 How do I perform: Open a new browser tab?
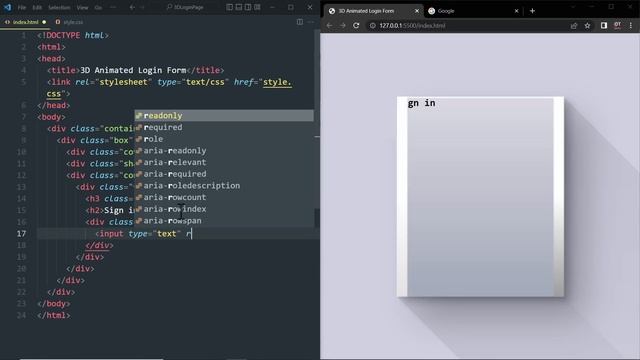click(x=532, y=11)
